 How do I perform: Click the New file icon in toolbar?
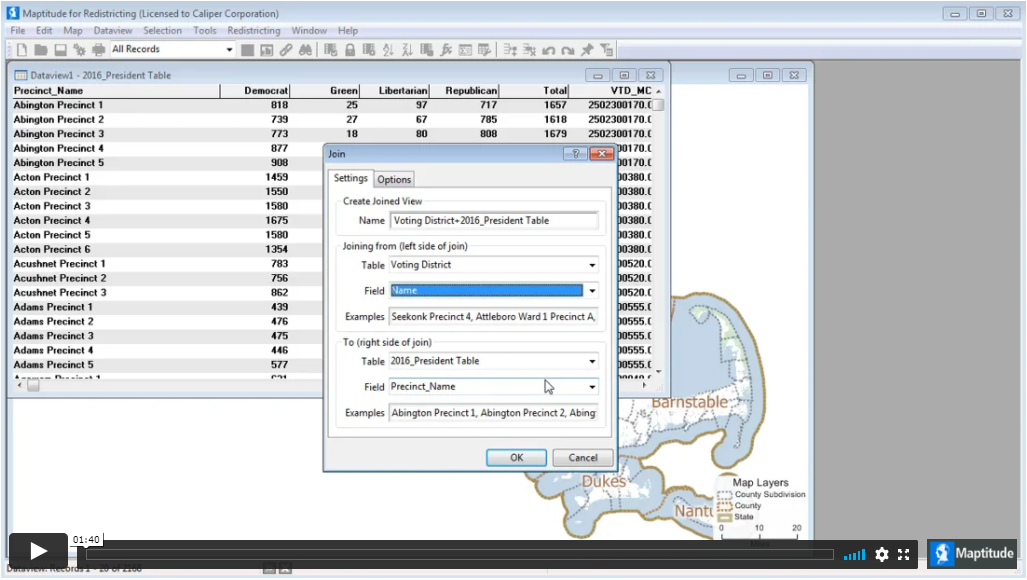(x=22, y=49)
